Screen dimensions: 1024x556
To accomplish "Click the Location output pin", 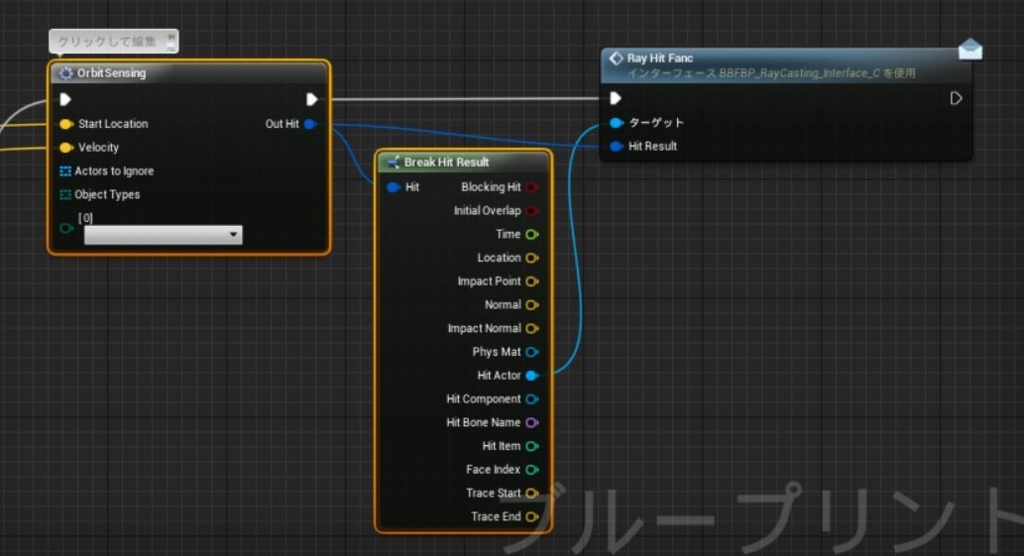I will tap(532, 258).
